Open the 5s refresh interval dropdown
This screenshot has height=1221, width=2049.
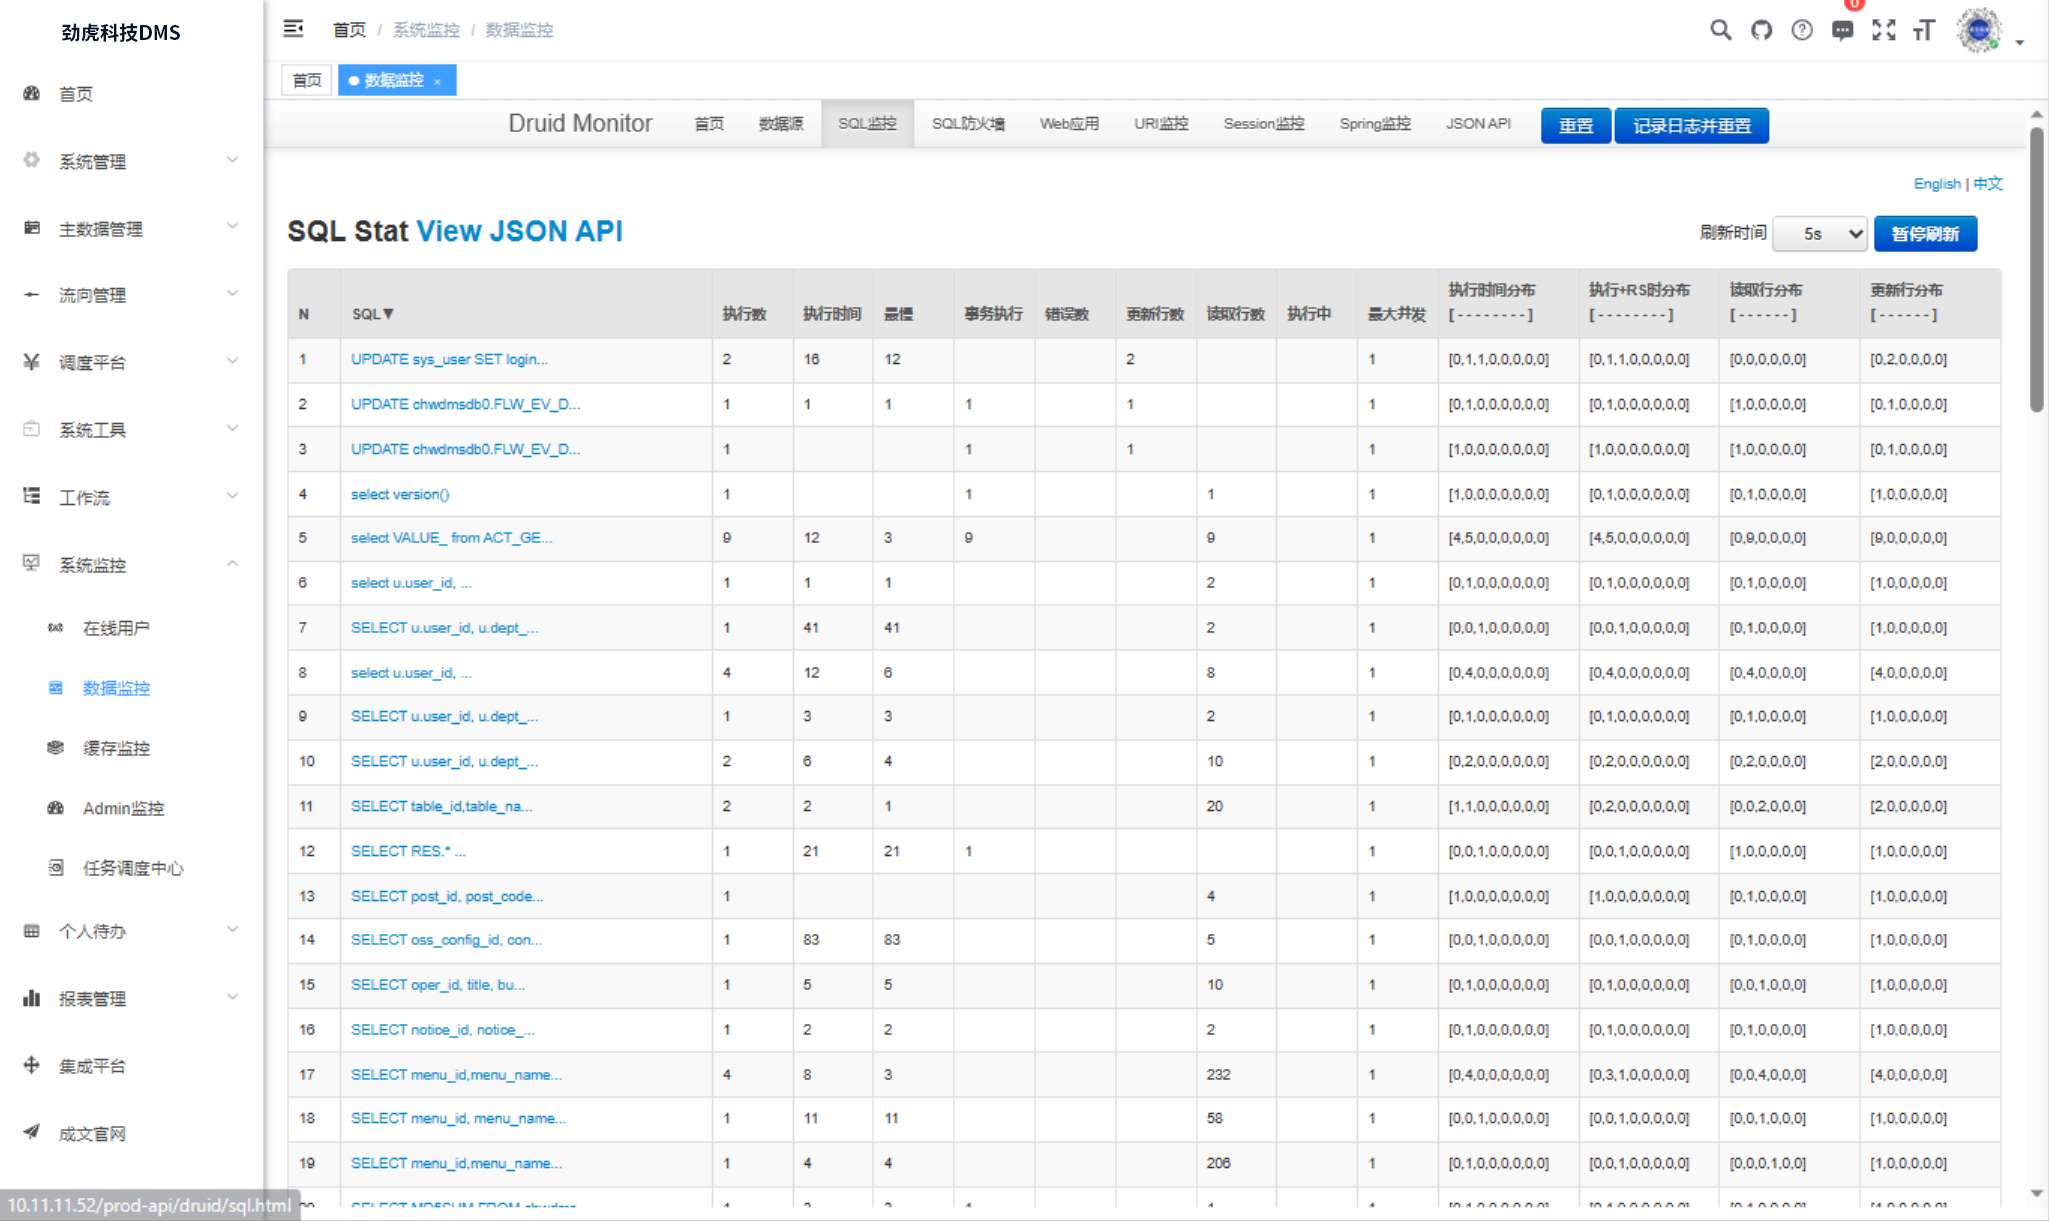click(x=1819, y=234)
